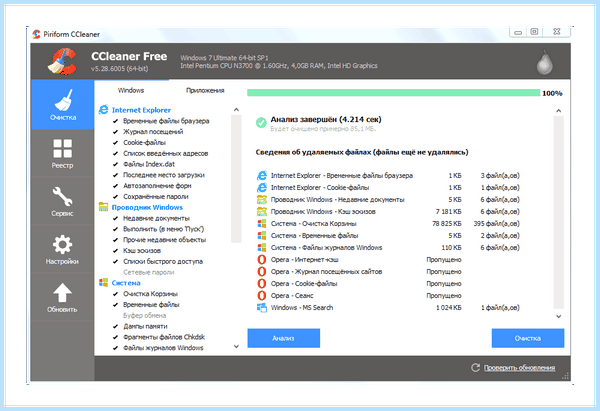
Task: Click the results panel scroll down arrow
Action: [x=559, y=316]
